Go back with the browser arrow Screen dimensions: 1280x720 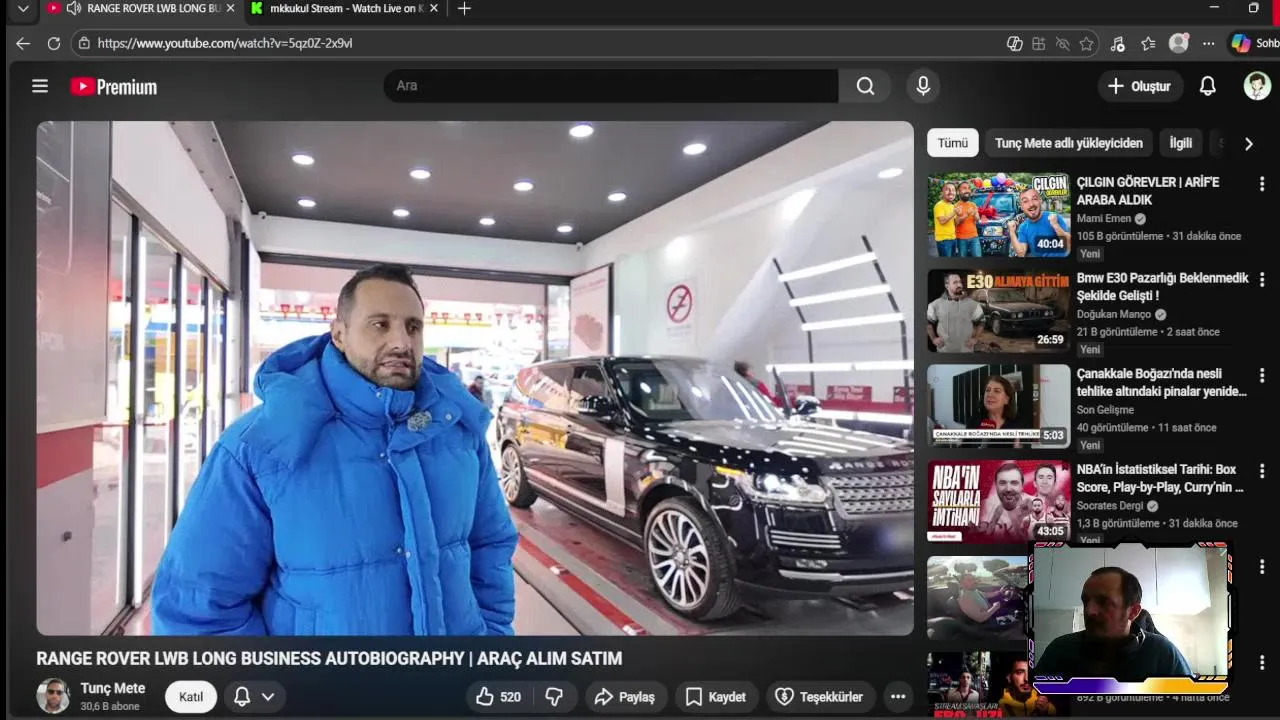coord(23,43)
